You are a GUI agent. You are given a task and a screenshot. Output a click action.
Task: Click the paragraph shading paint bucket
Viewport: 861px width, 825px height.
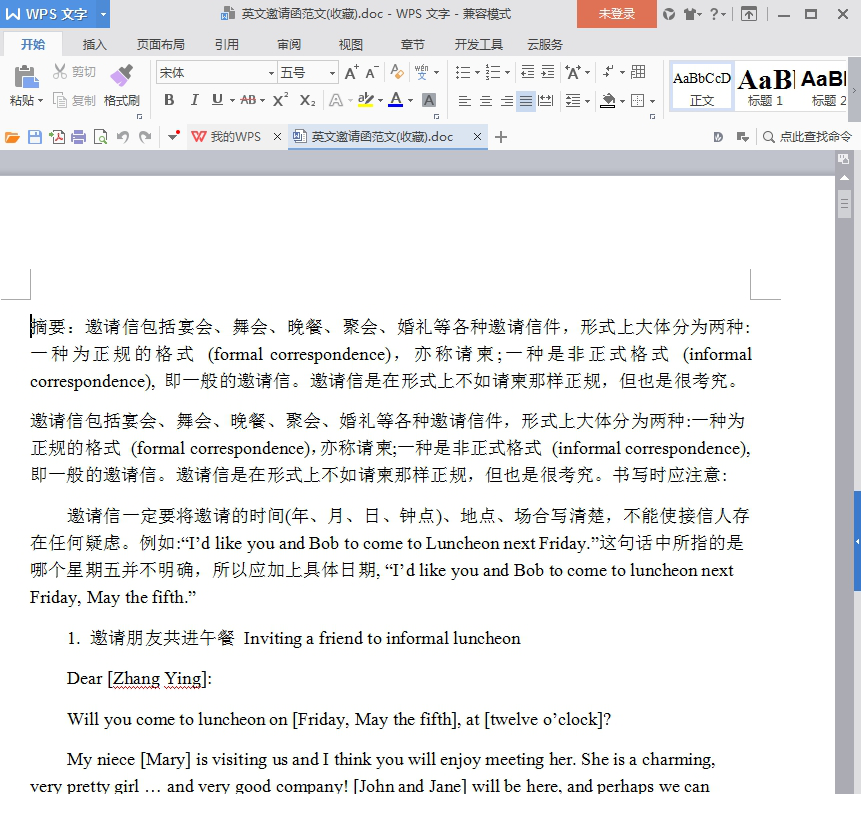607,101
